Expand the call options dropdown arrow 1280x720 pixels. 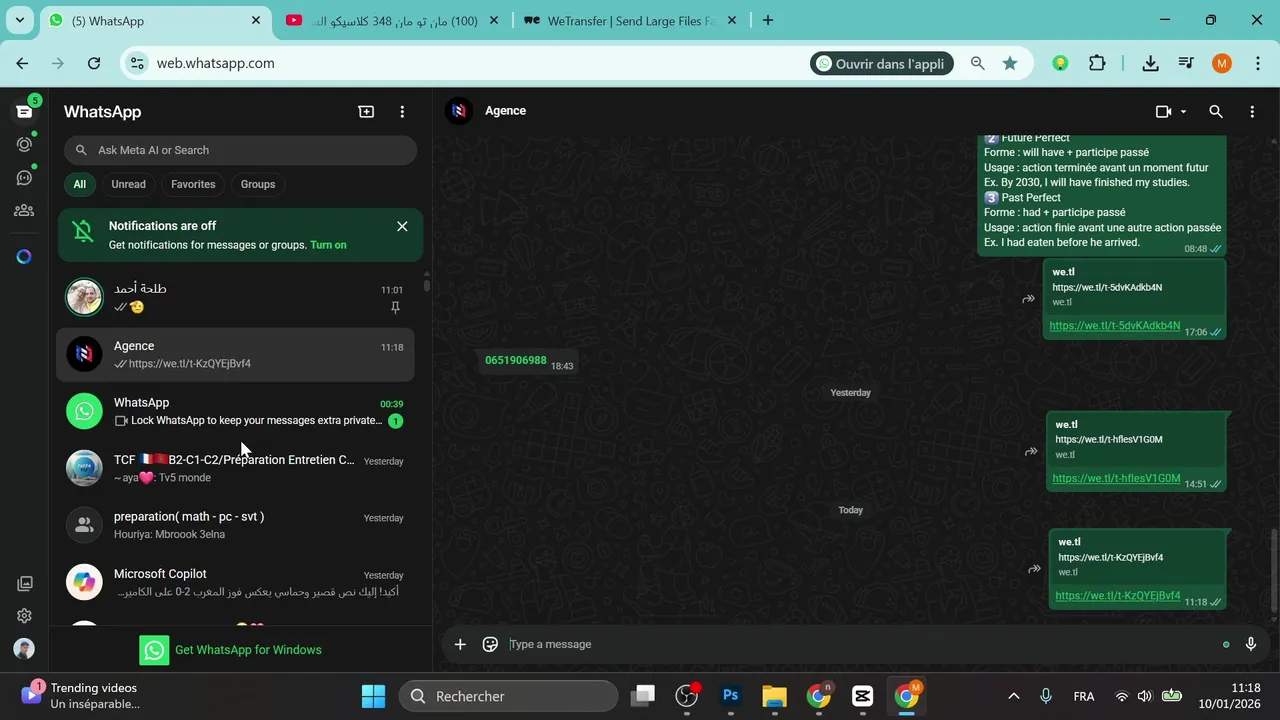point(1183,112)
